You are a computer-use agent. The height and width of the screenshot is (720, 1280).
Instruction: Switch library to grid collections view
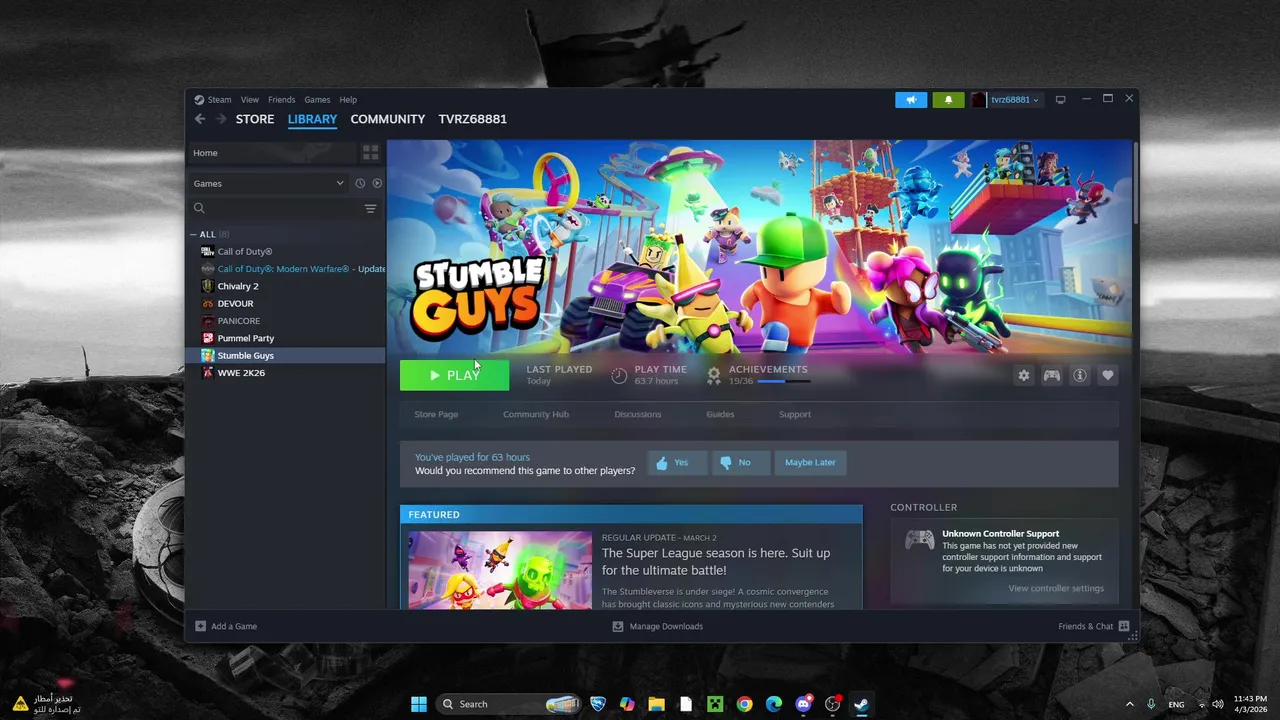(x=371, y=153)
